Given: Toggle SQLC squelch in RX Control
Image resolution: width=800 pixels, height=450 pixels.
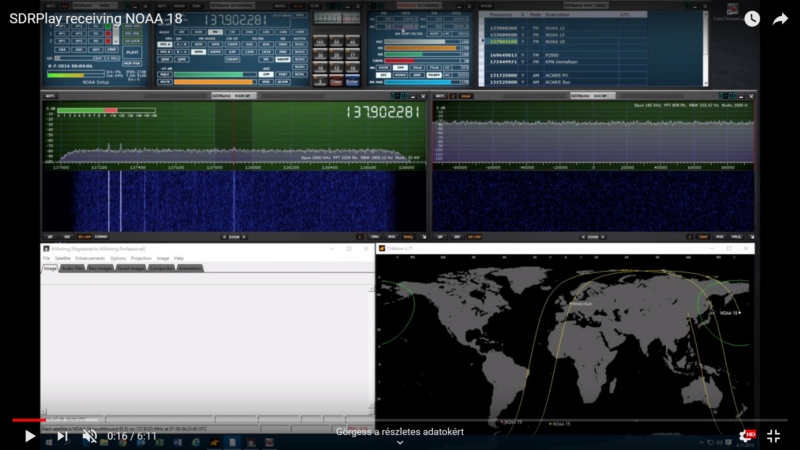Looking at the screenshot, I should [x=165, y=74].
